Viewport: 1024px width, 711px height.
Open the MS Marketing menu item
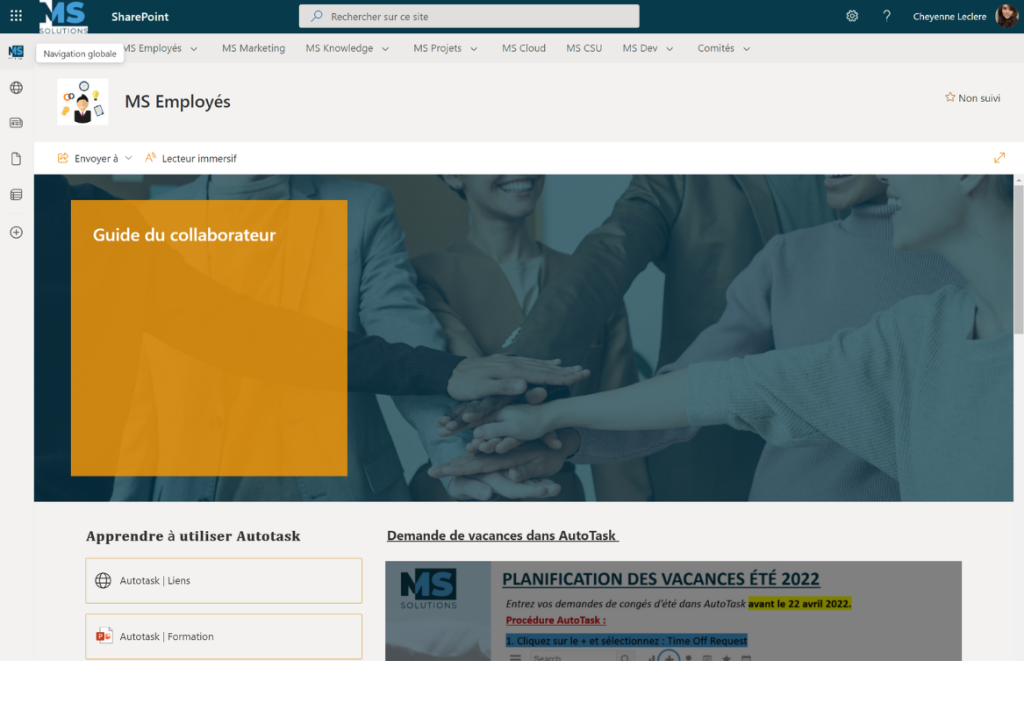pyautogui.click(x=253, y=48)
